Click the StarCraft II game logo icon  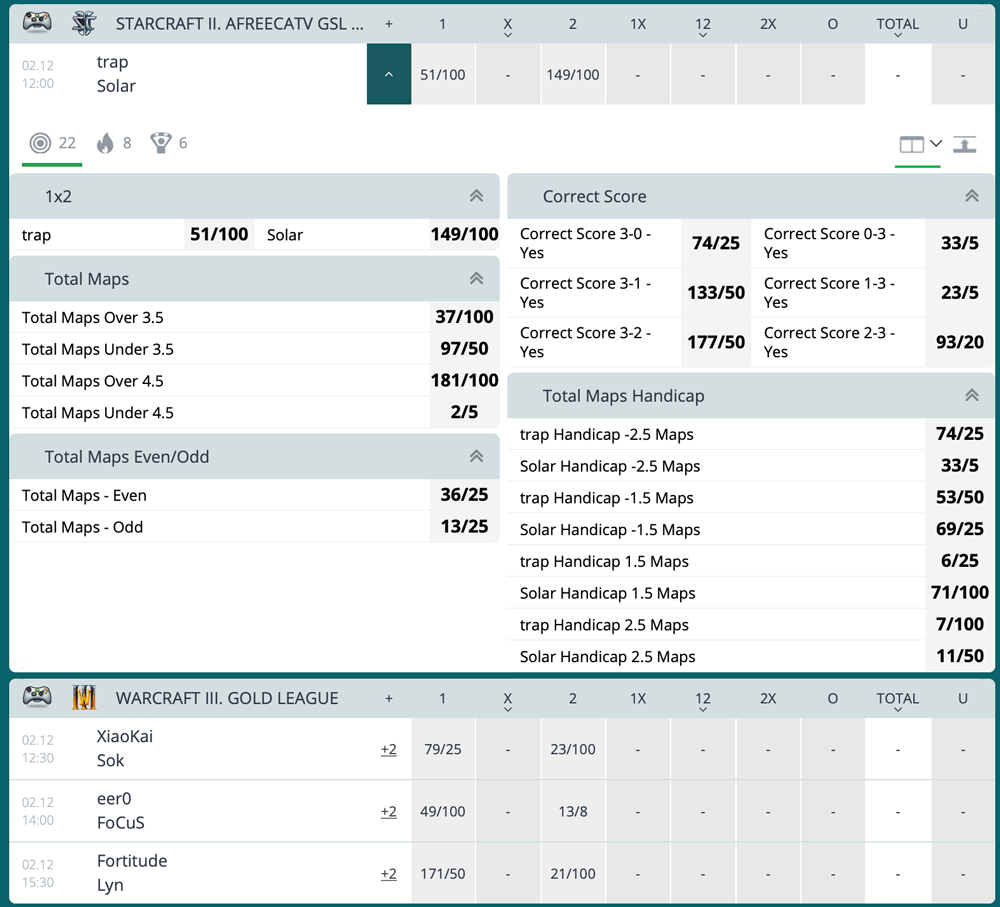pyautogui.click(x=84, y=24)
